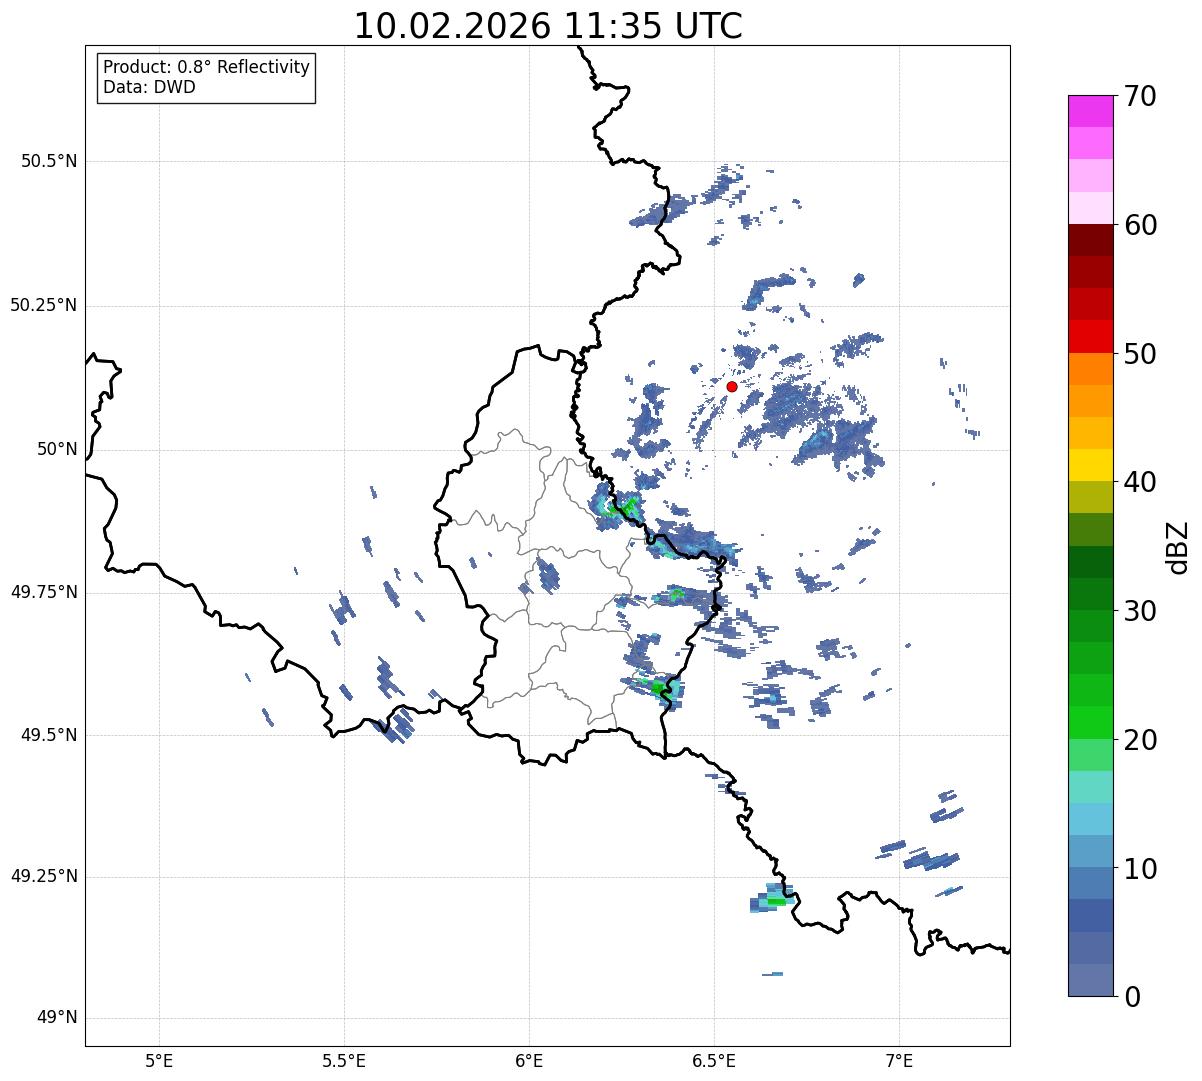Click the 7°E longitude label
Viewport: 1202px width, 1081px height.
899,1061
